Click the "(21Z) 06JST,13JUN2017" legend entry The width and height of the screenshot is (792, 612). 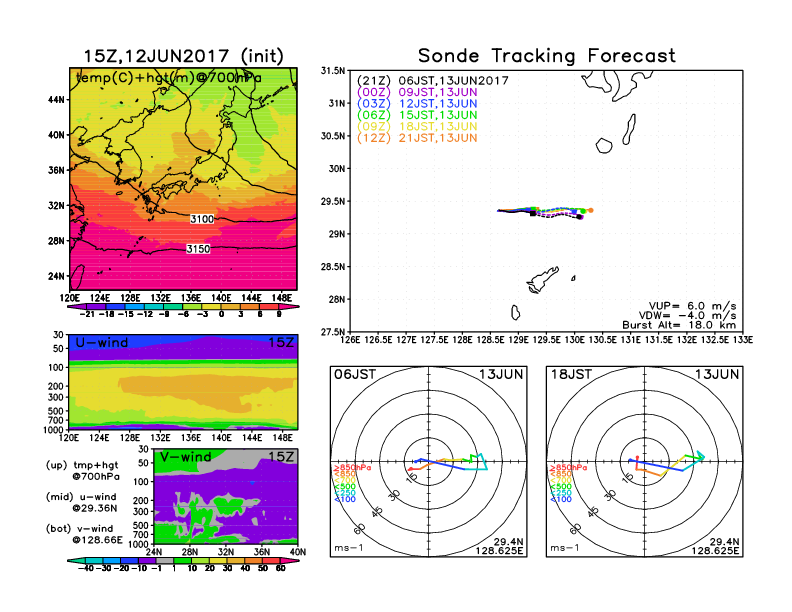(x=432, y=81)
